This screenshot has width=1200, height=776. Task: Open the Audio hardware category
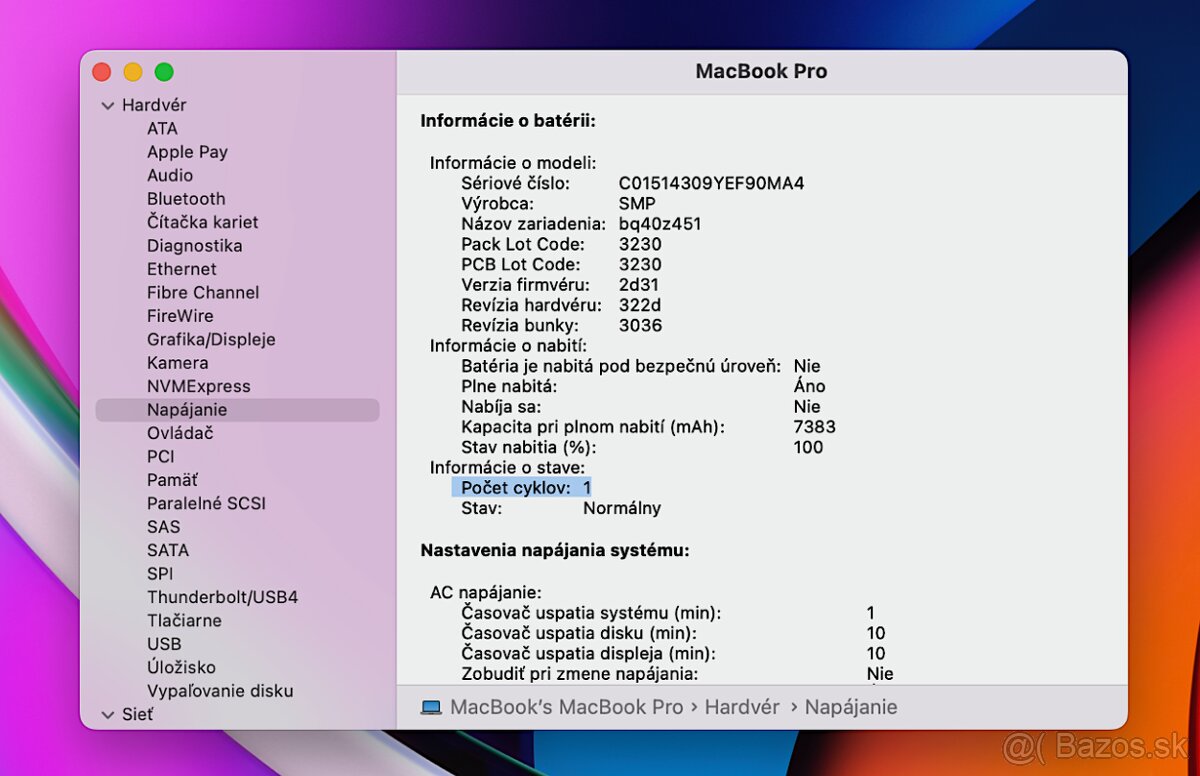pyautogui.click(x=170, y=175)
